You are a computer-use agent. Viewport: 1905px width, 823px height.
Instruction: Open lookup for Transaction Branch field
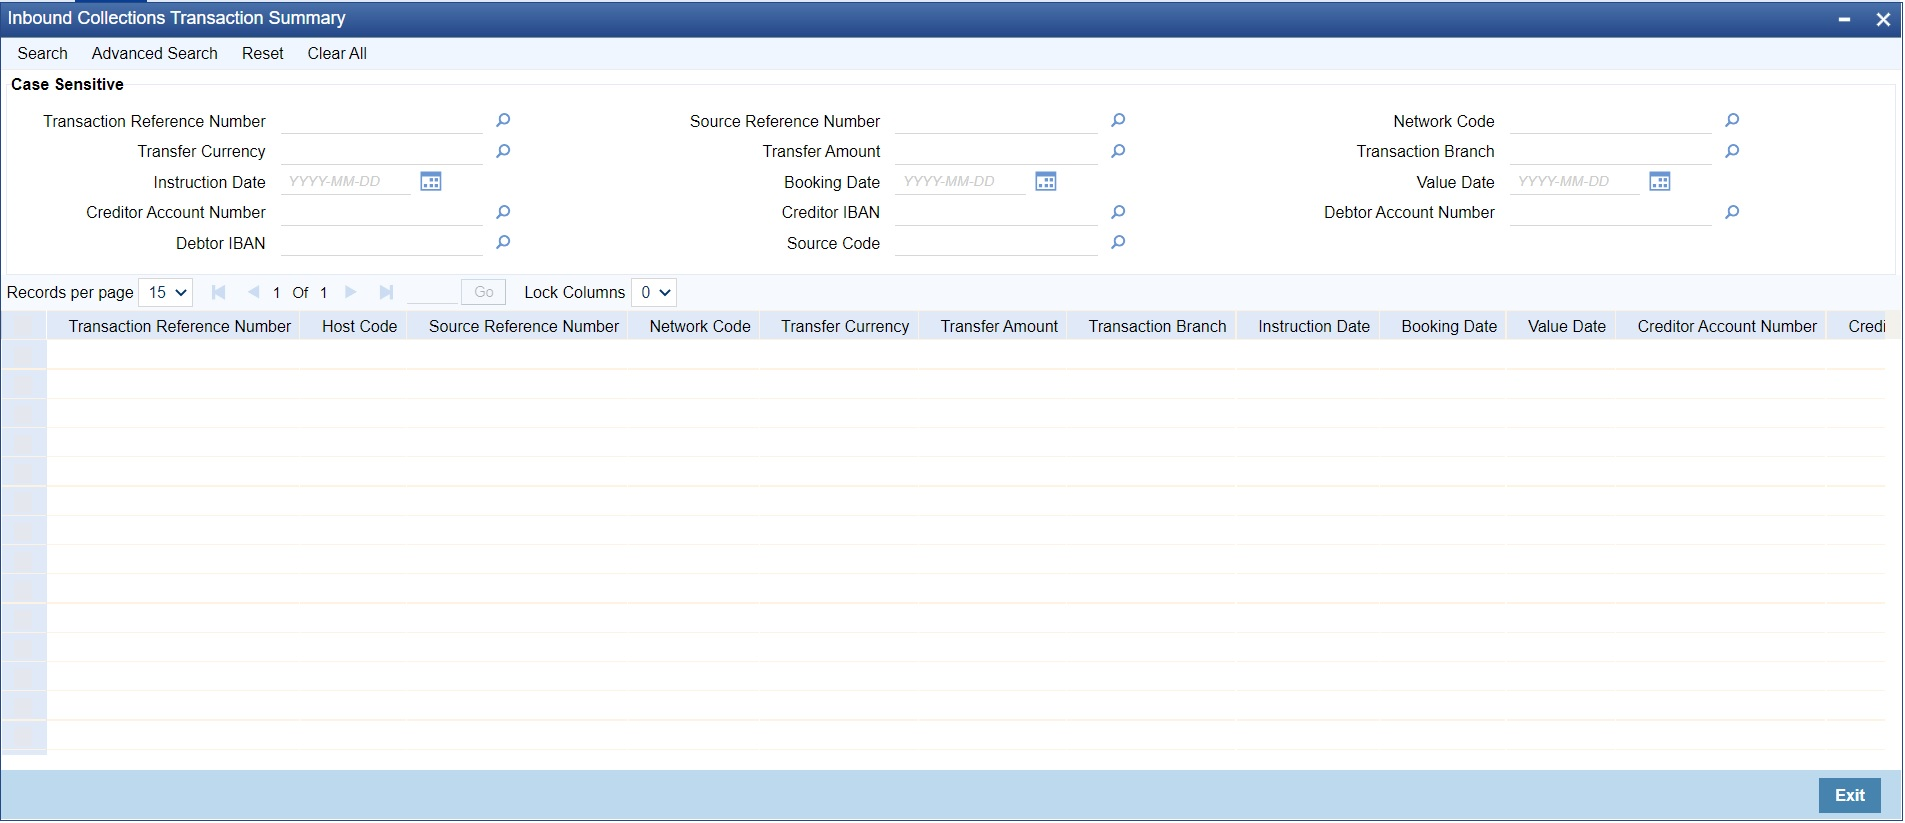click(x=1732, y=151)
